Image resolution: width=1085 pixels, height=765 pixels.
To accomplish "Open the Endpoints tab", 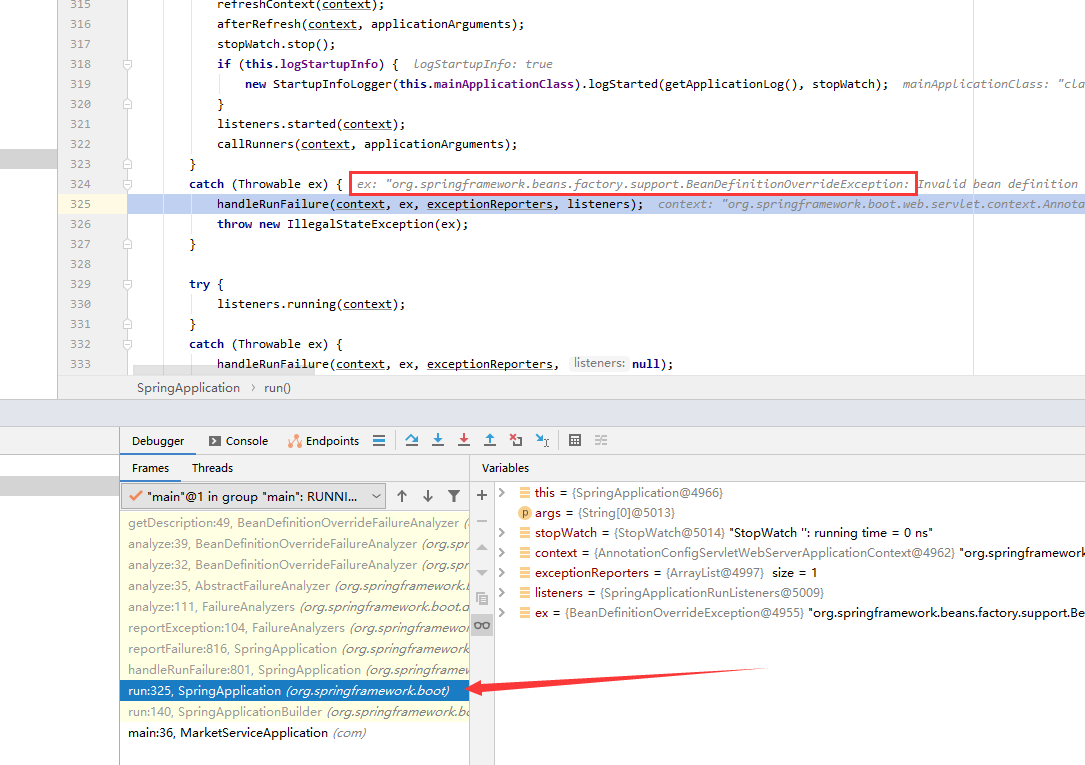I will [x=324, y=441].
